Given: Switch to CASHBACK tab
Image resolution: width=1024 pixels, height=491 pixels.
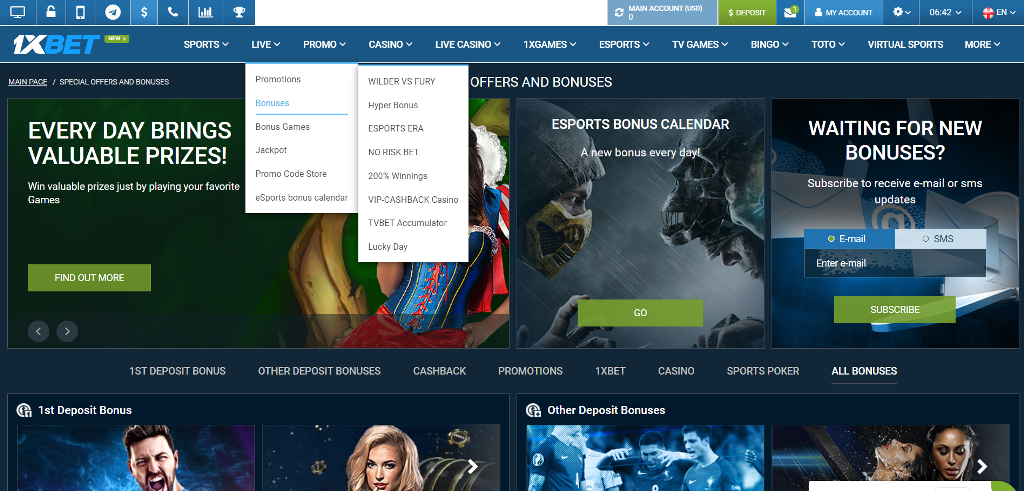Looking at the screenshot, I should point(440,371).
